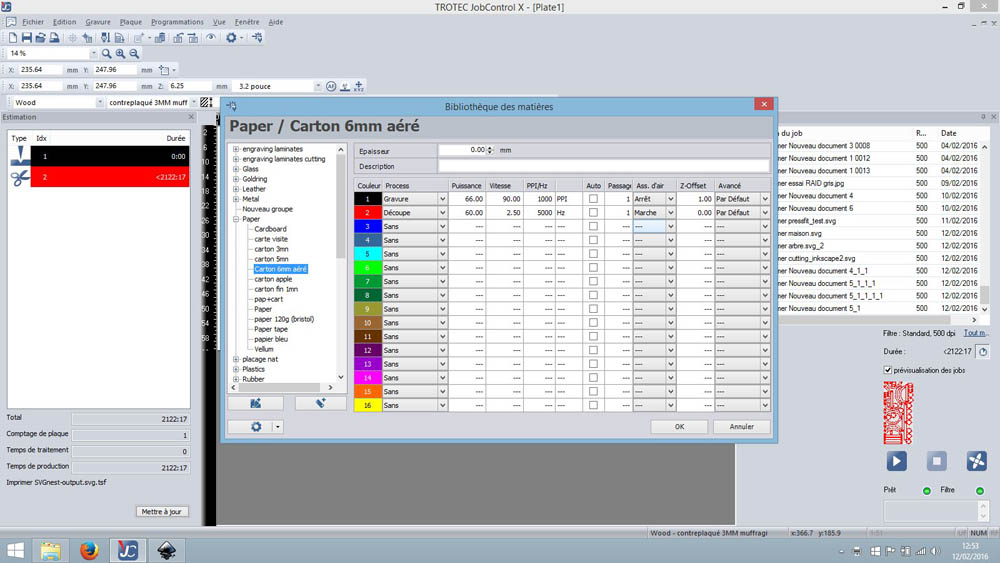Click the magnifier zoom-fit icon
The image size is (1000, 563).
pyautogui.click(x=107, y=54)
